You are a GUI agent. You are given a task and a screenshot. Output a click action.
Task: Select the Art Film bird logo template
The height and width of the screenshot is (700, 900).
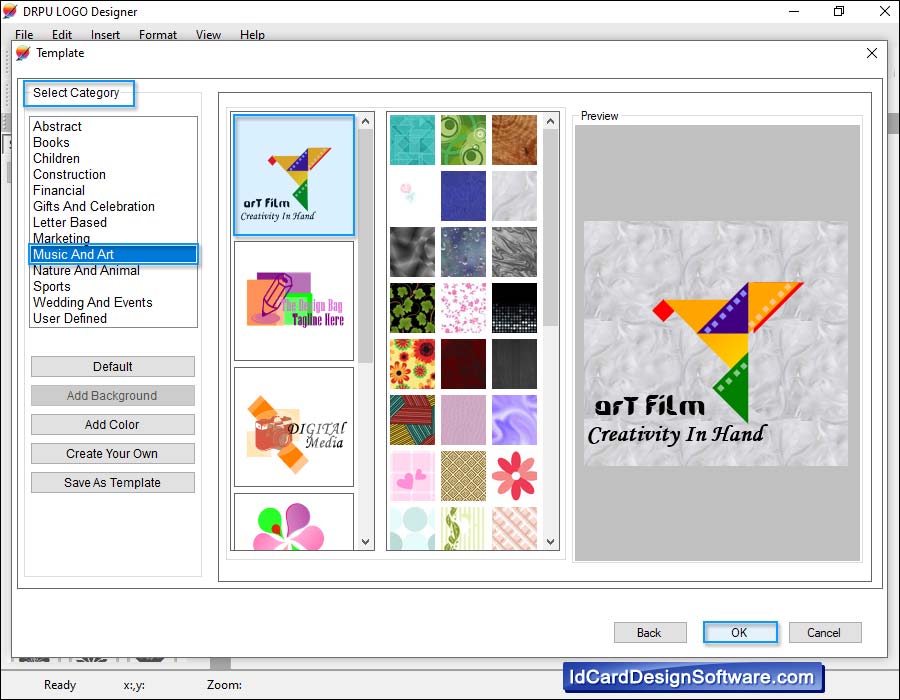[294, 176]
